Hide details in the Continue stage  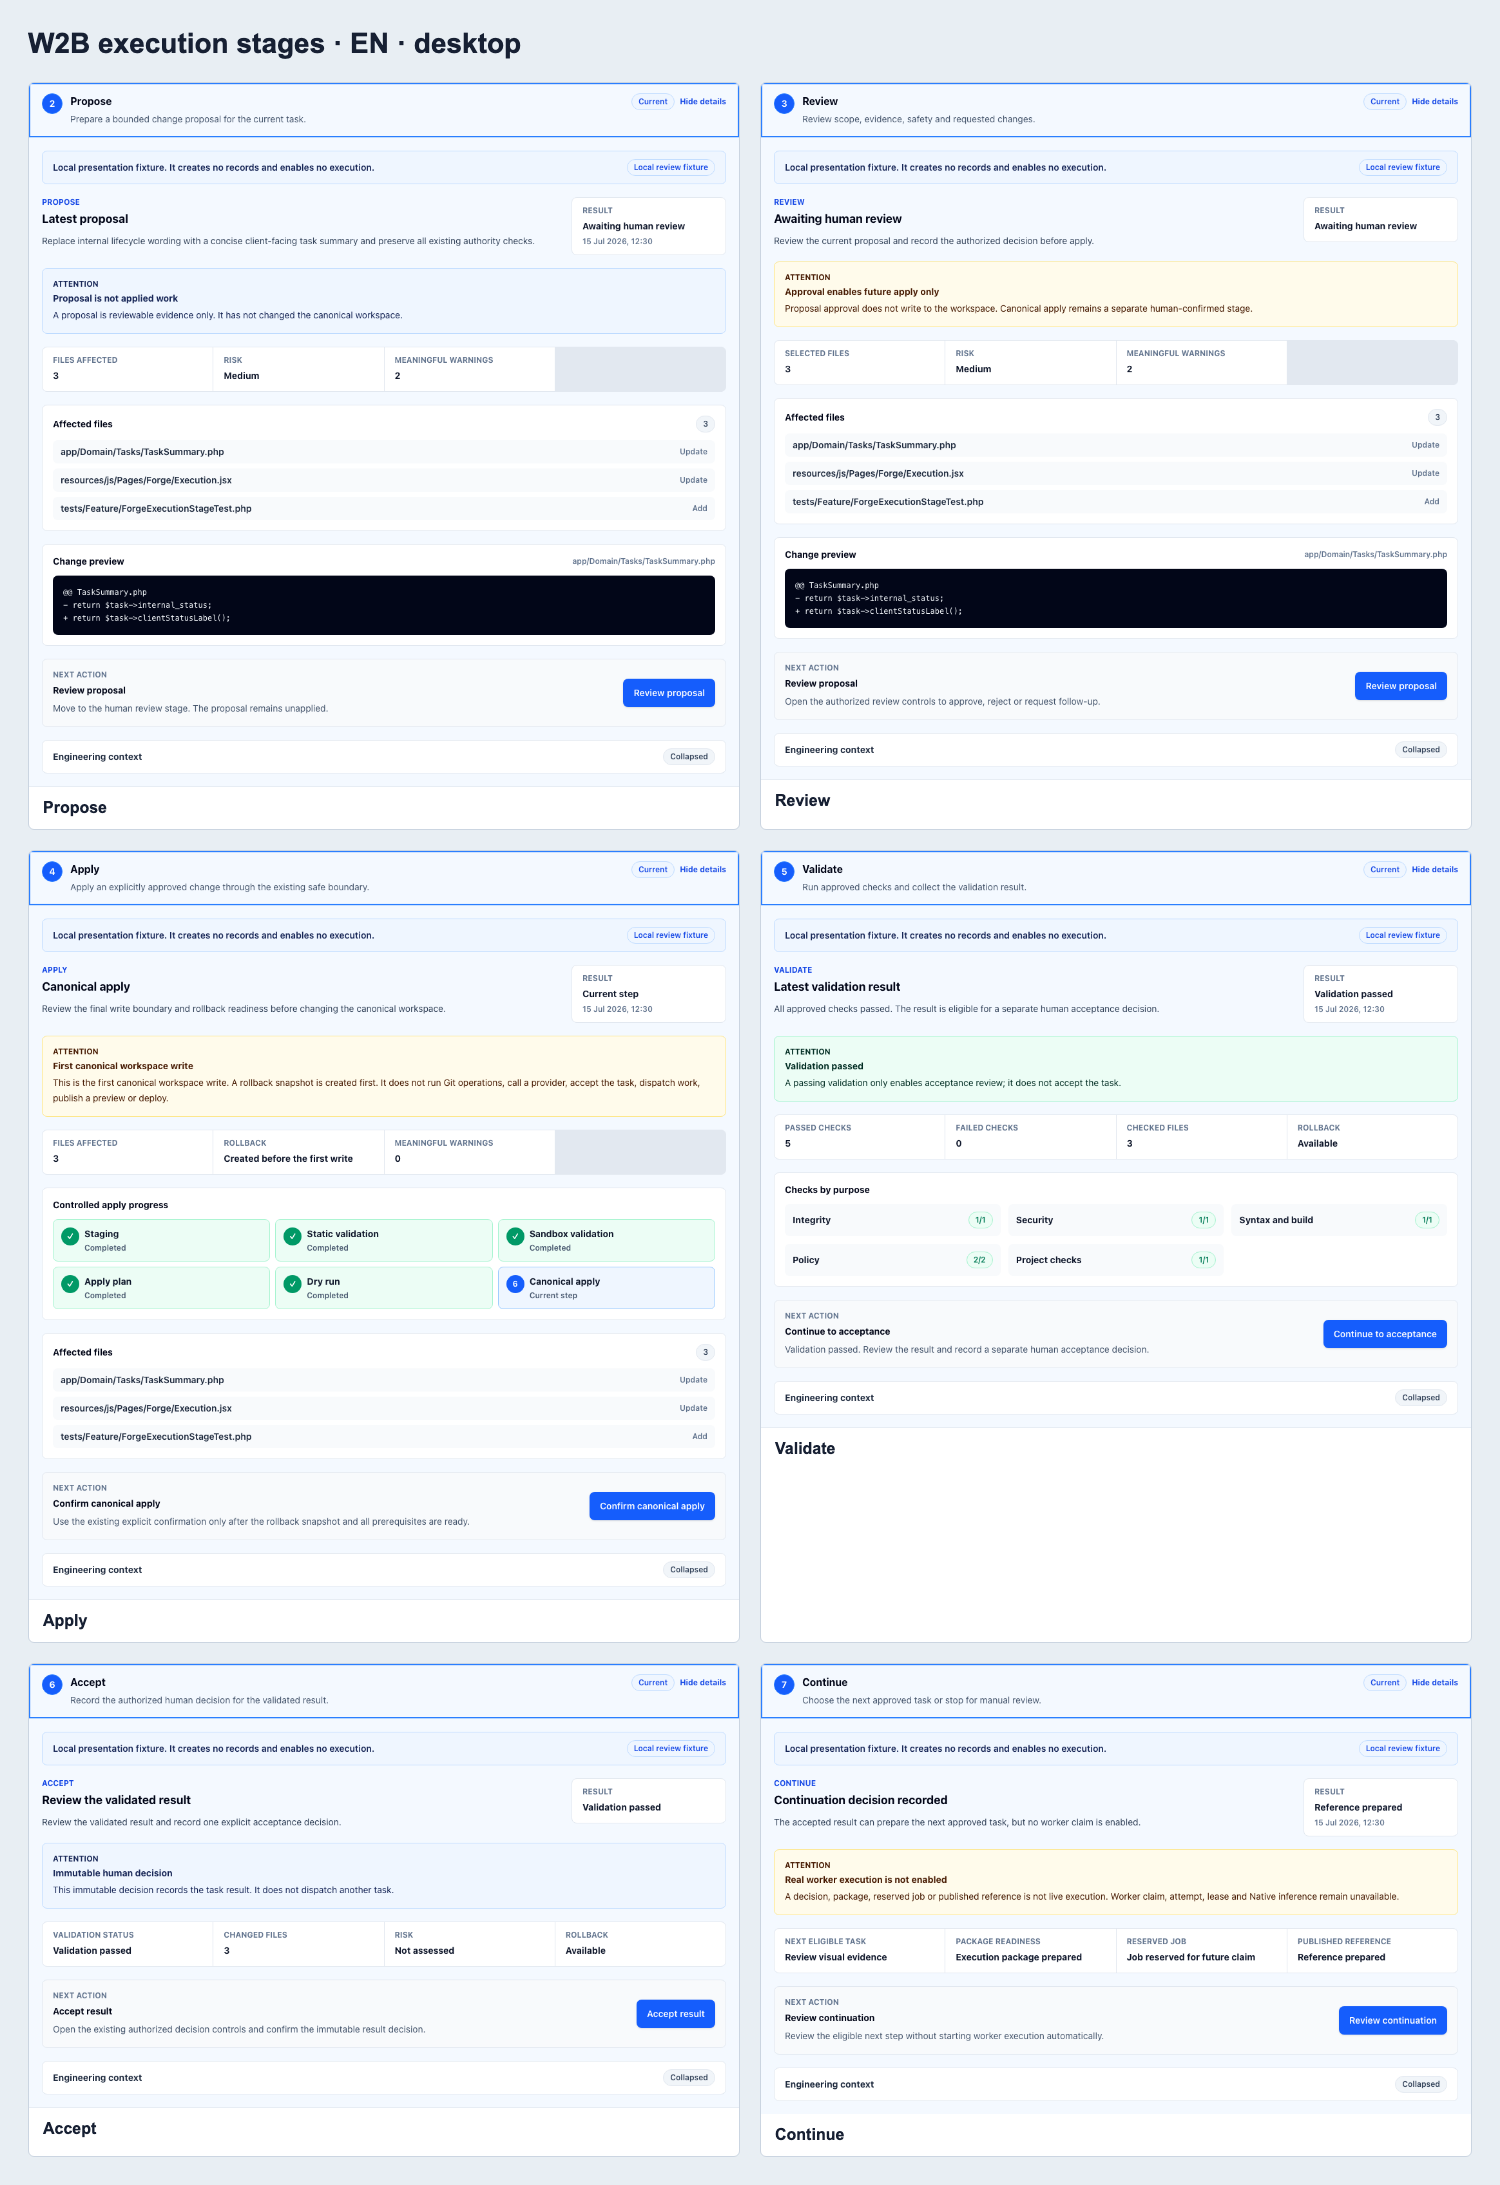pos(1435,1682)
